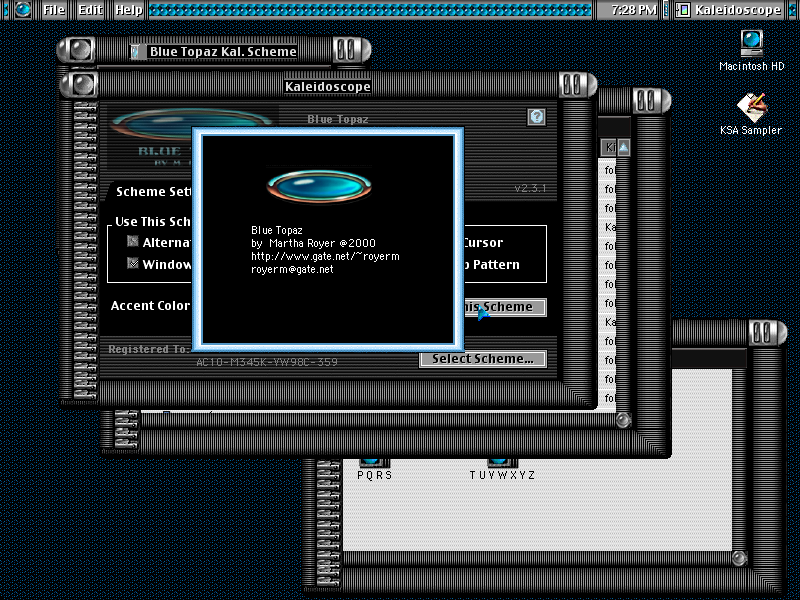Click the 'v2.3.1' version text
800x600 pixels.
click(x=530, y=188)
